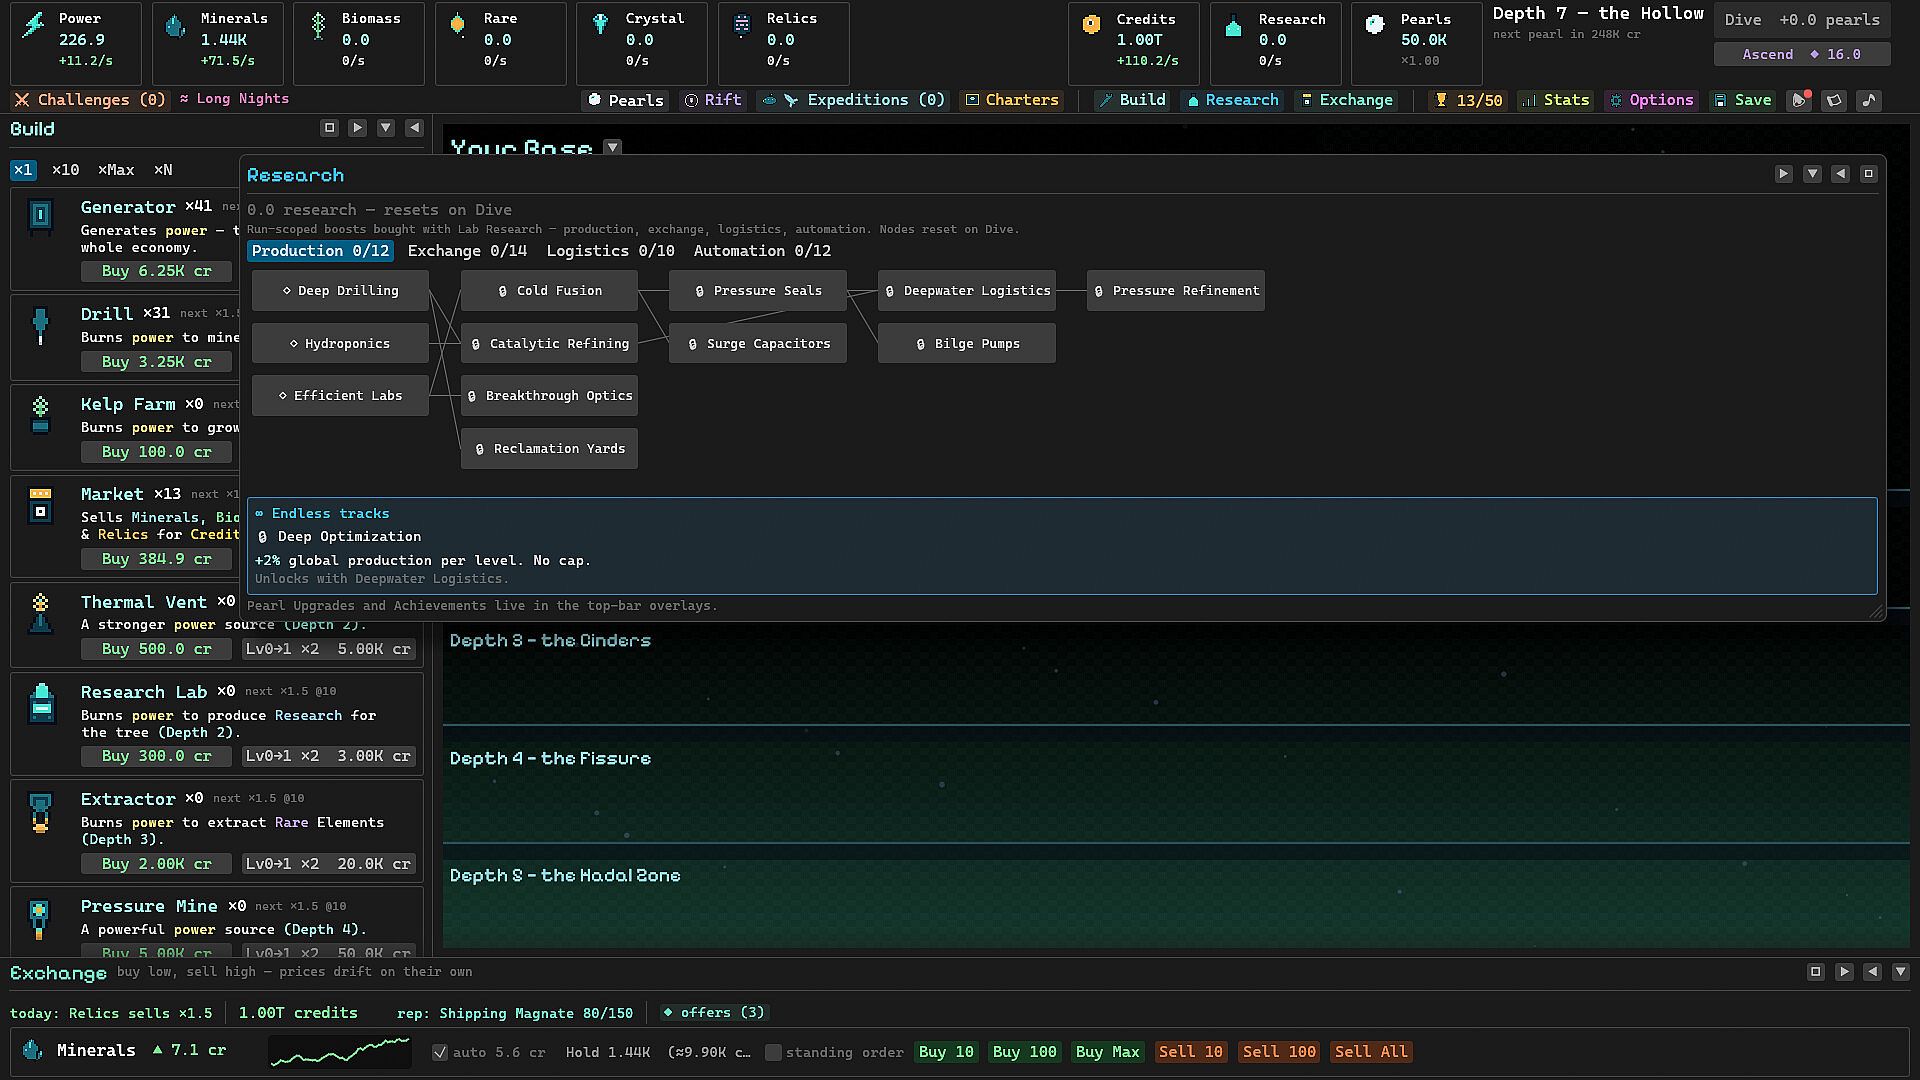Screen dimensions: 1920x1080
Task: Click the Extractor building icon
Action: (40, 812)
